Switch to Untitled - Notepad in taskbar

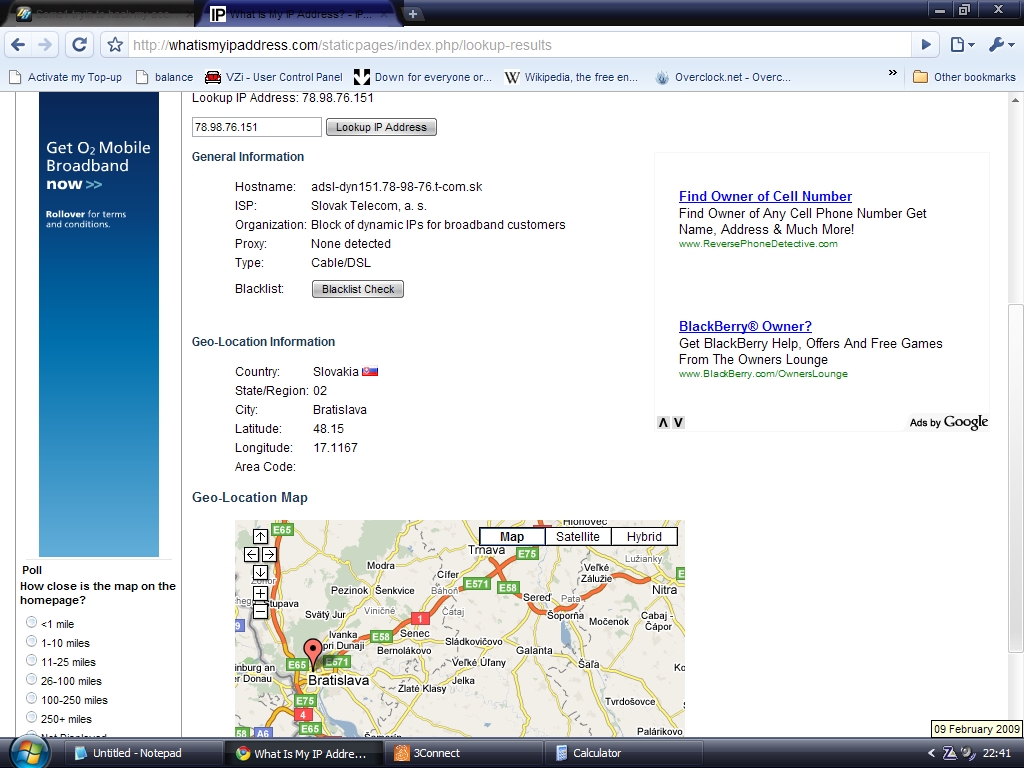coord(144,753)
